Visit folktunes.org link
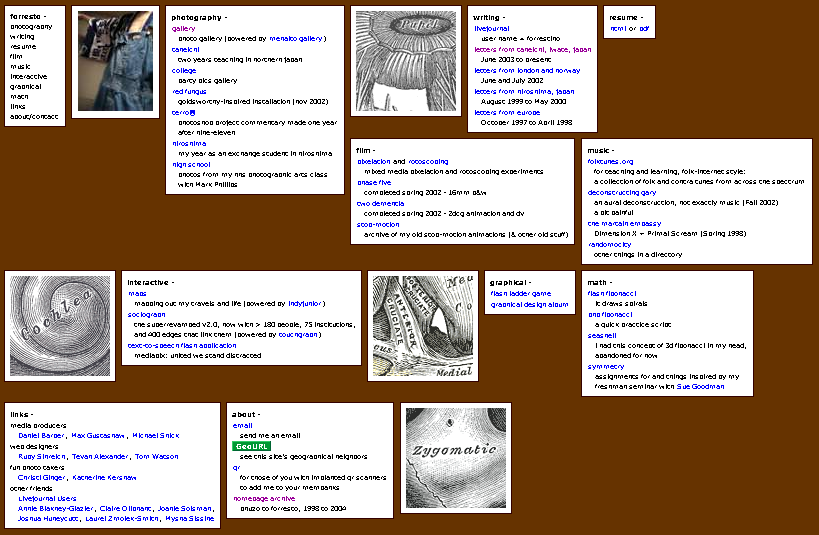Screen dimensions: 819x535 (x=610, y=162)
